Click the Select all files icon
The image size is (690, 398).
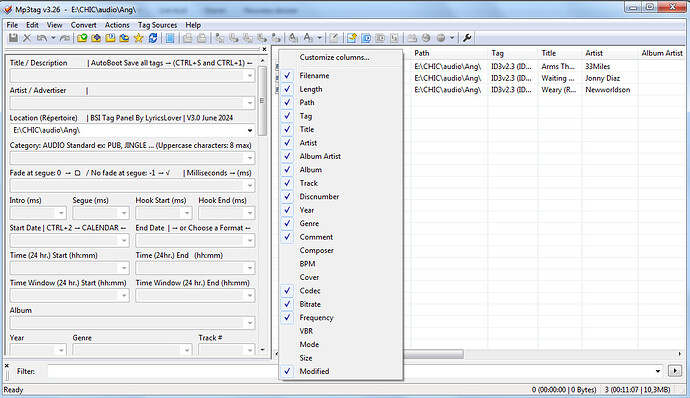[x=170, y=38]
